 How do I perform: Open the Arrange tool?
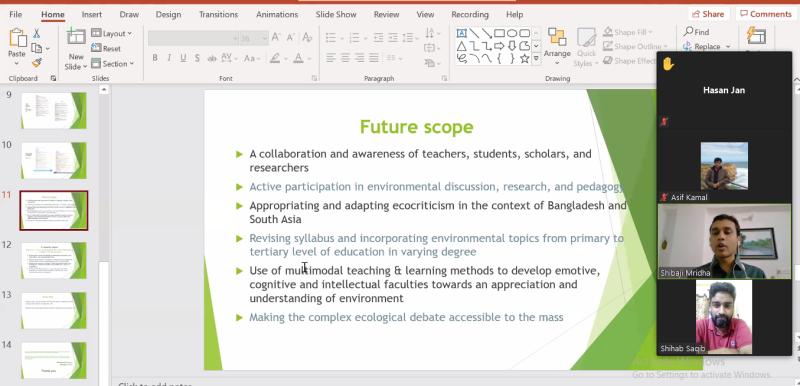click(557, 47)
